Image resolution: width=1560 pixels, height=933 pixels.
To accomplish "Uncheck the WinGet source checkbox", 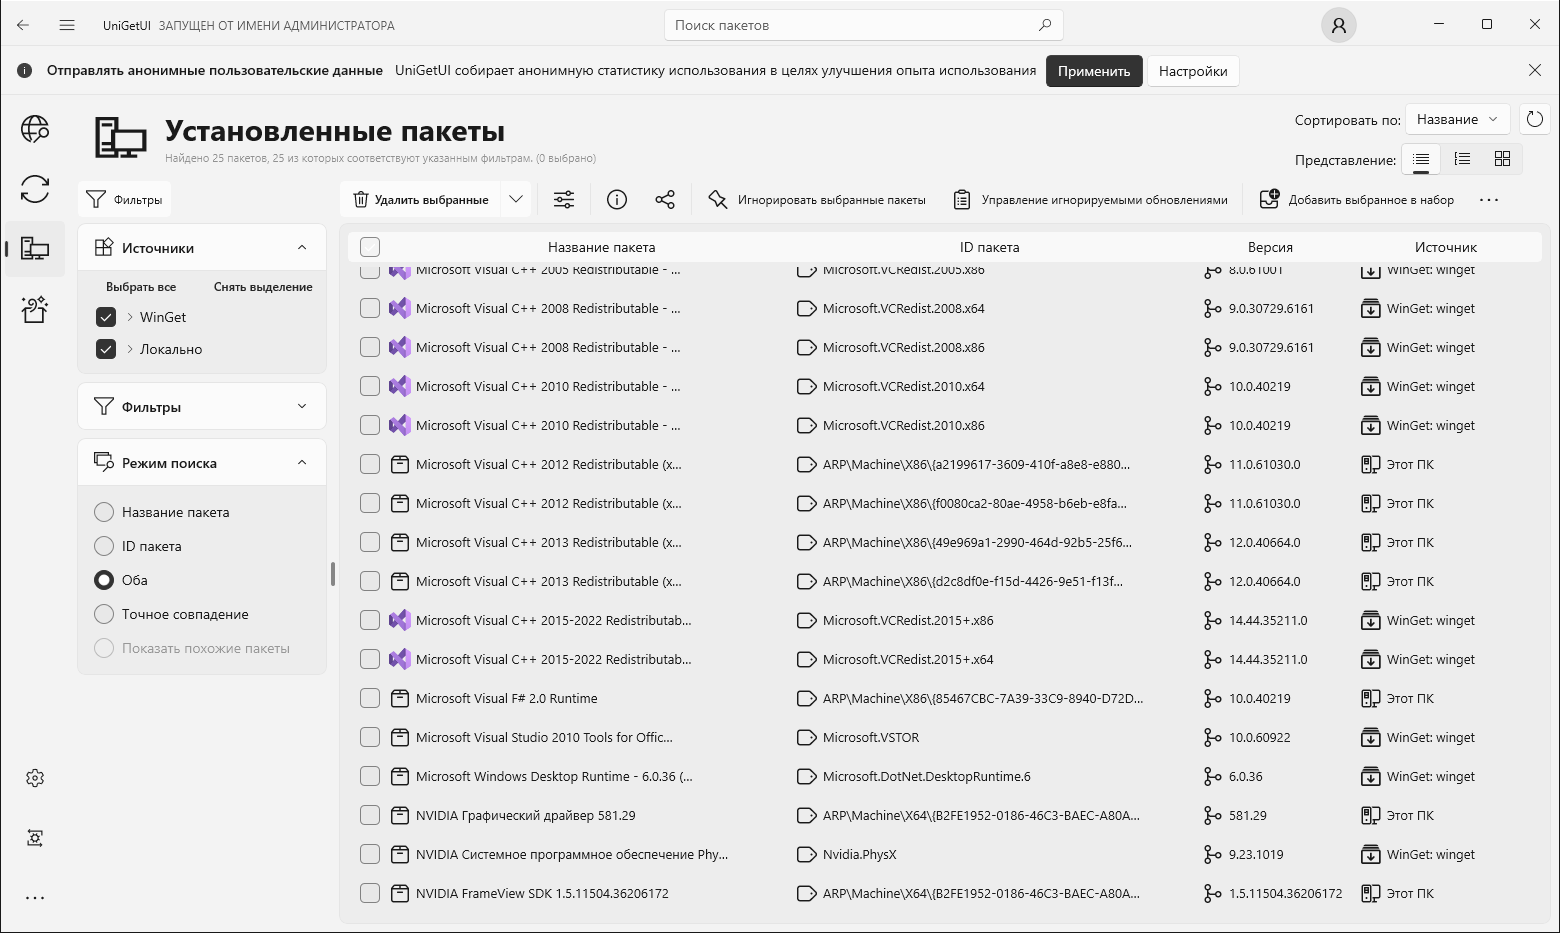I will [x=106, y=317].
